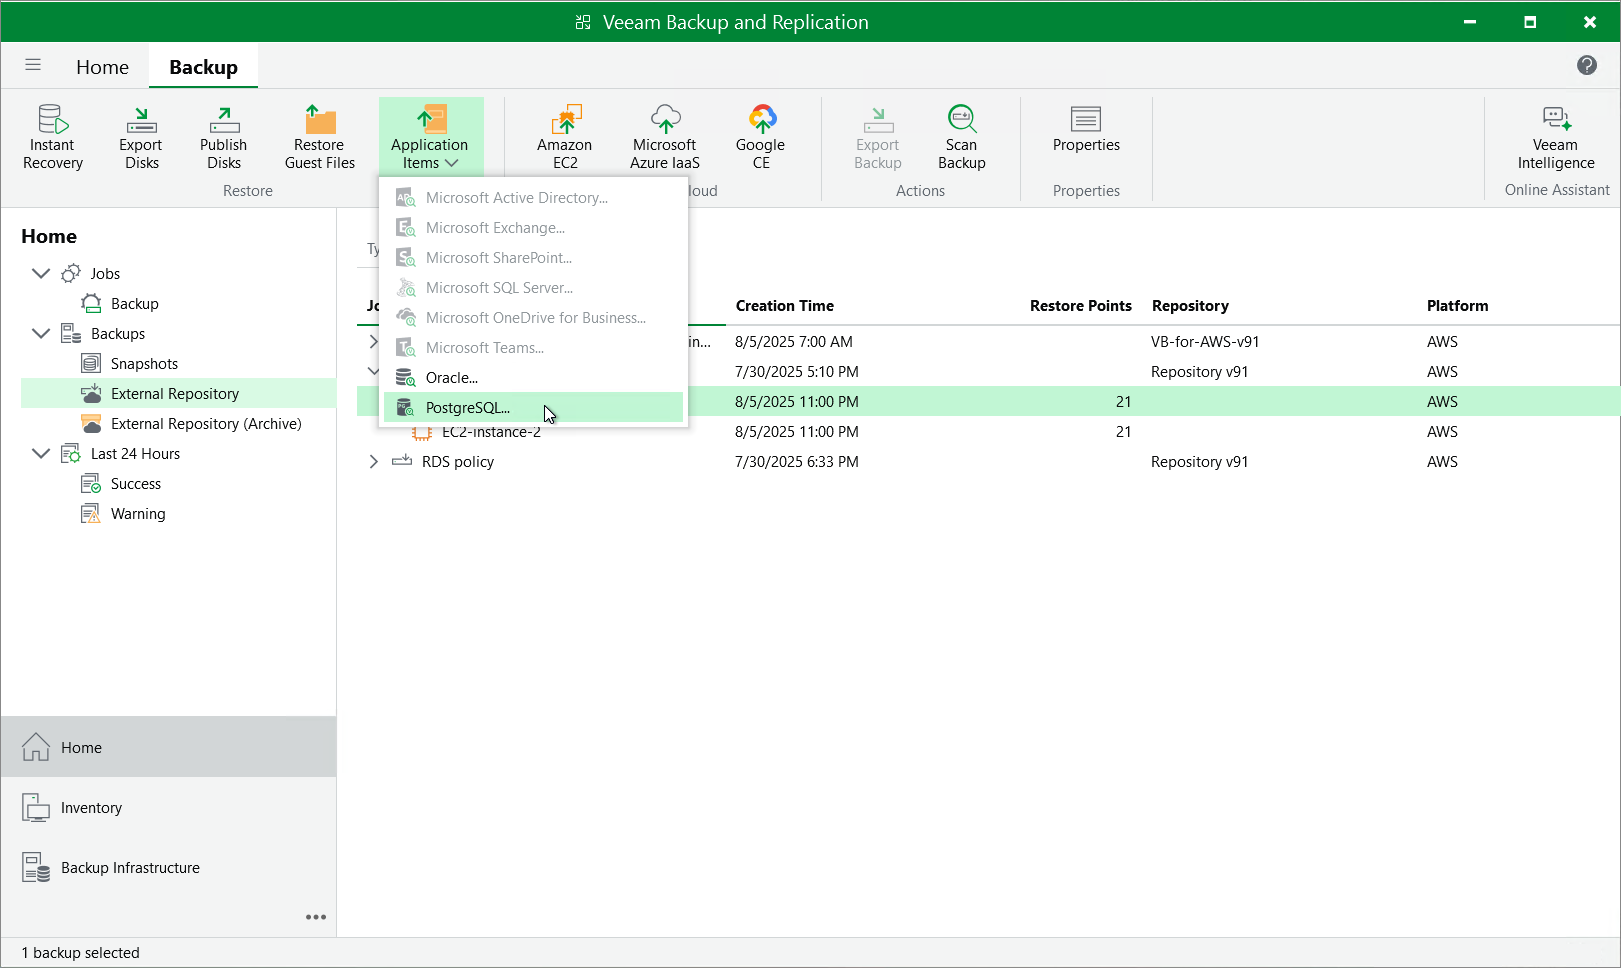Click the Last 24 Hours node icon
The height and width of the screenshot is (968, 1621).
[71, 453]
